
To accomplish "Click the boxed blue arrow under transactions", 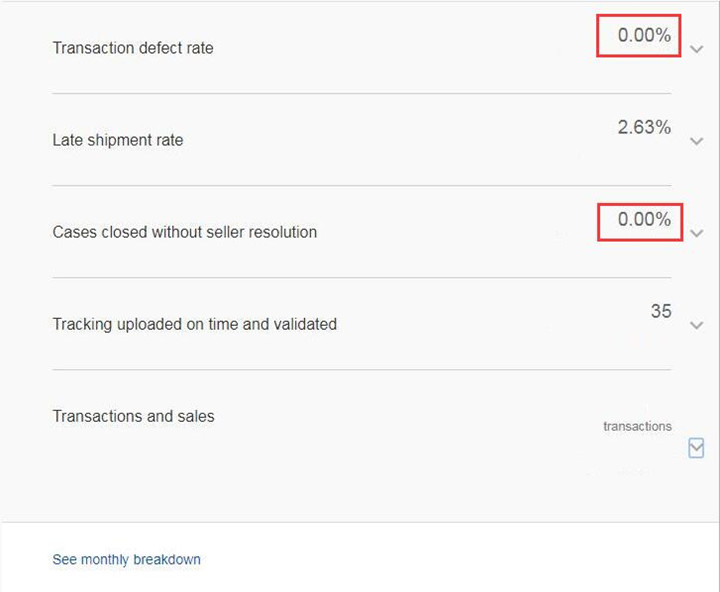I will [696, 448].
